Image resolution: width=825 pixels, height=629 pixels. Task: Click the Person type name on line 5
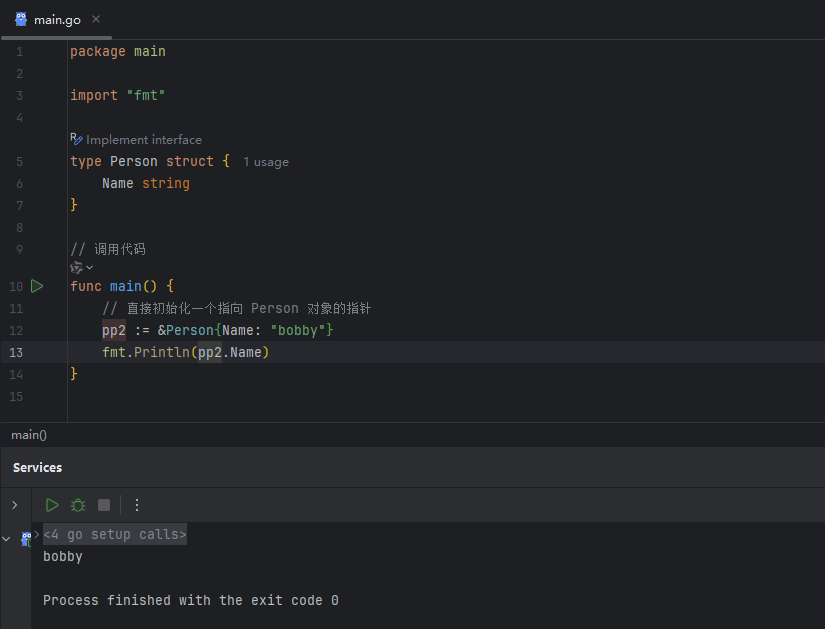(x=134, y=161)
